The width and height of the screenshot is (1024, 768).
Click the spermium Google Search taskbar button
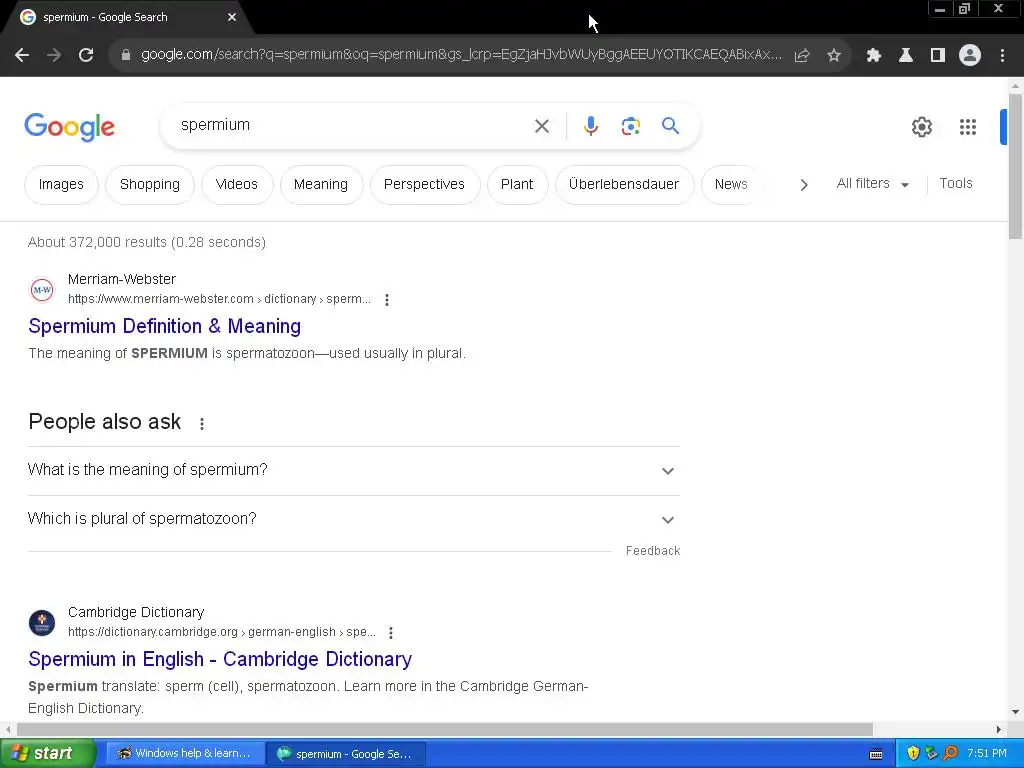(x=346, y=754)
